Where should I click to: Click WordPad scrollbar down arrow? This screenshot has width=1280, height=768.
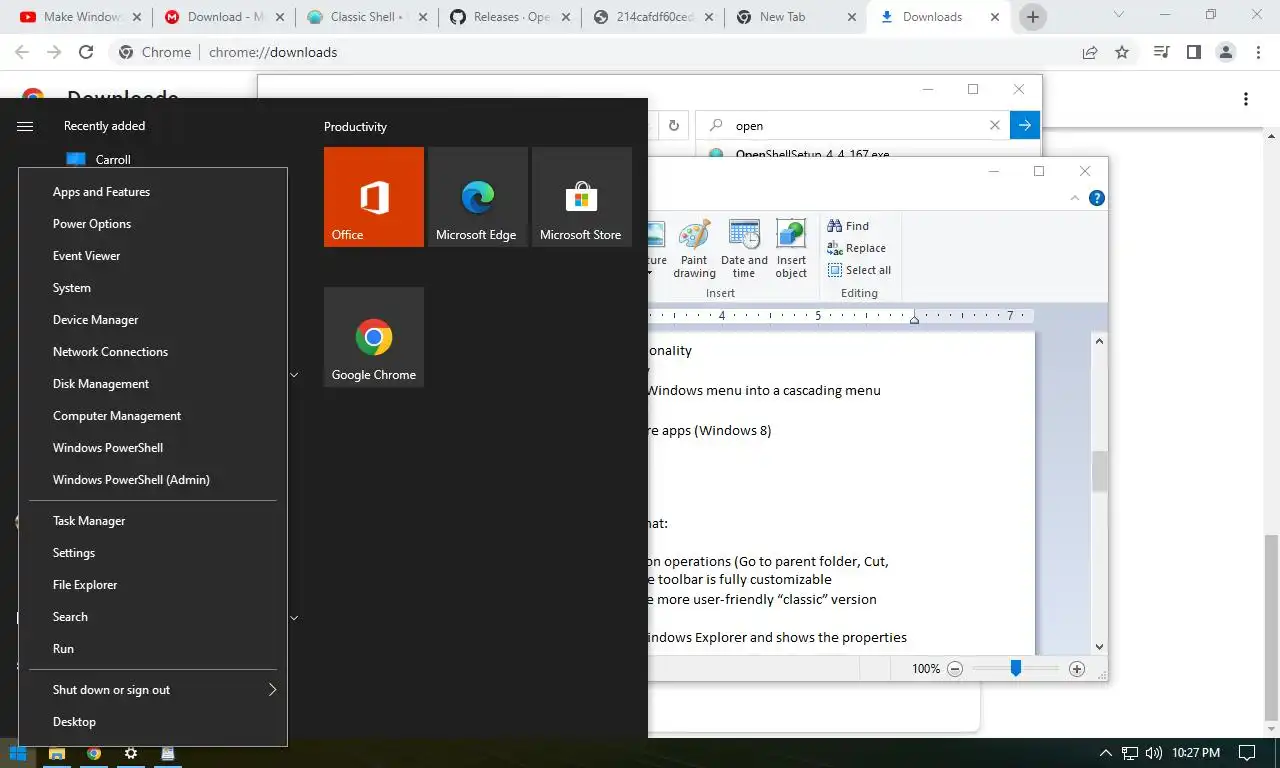(1100, 647)
